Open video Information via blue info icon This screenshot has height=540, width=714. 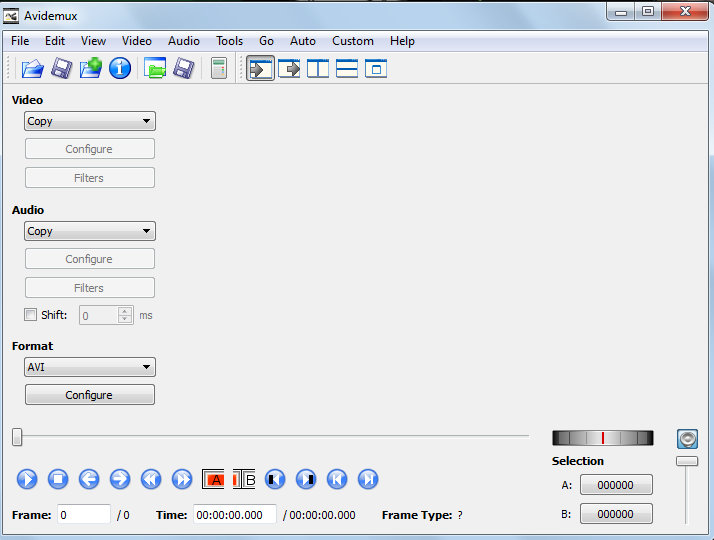click(x=120, y=69)
